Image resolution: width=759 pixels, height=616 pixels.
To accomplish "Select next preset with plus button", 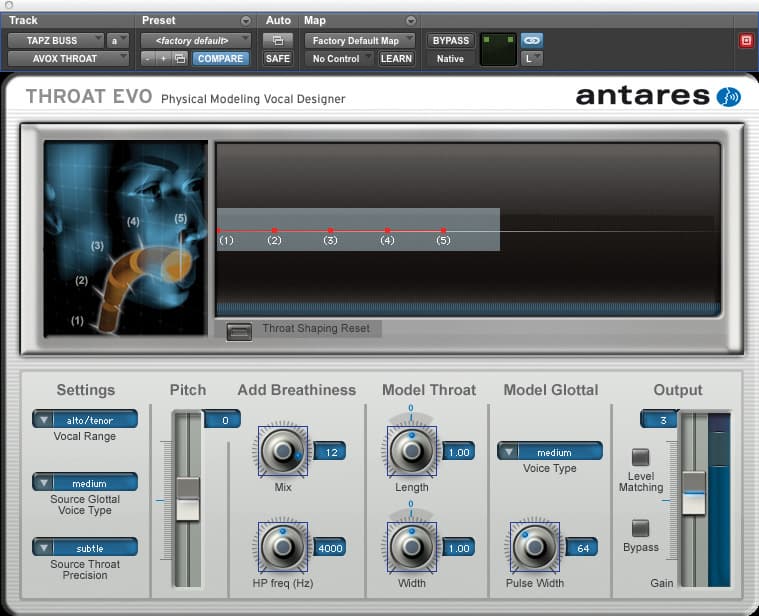I will (164, 59).
